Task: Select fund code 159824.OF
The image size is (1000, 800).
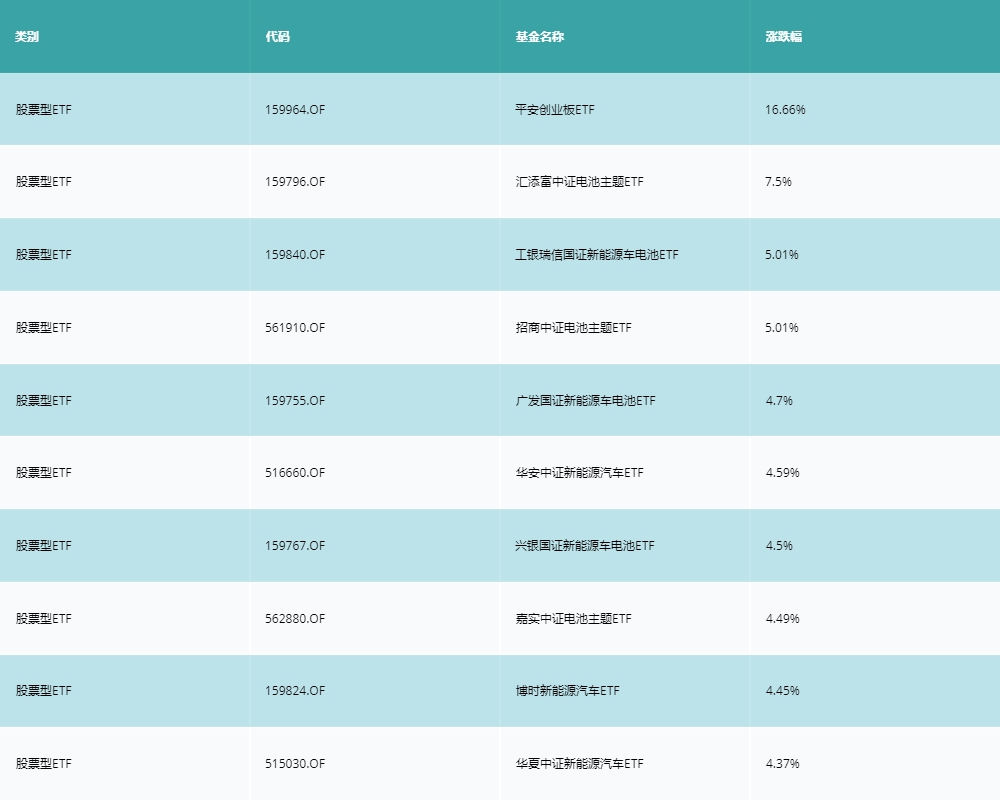Action: (x=295, y=690)
